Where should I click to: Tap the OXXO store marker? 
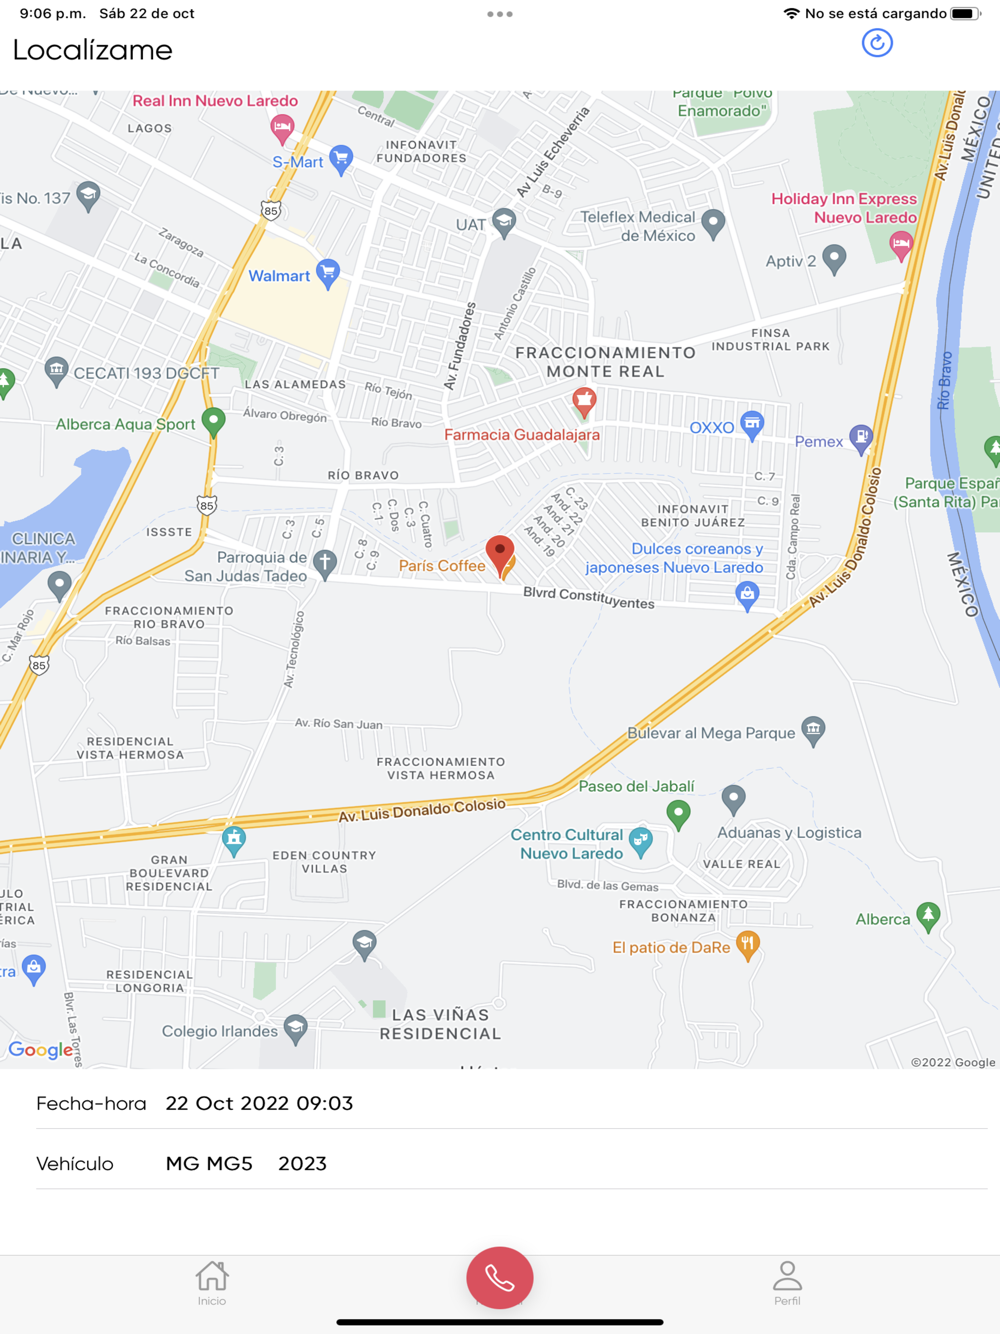752,425
